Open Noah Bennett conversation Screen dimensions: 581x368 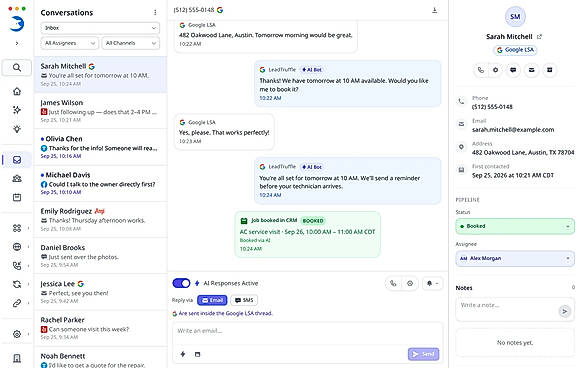(x=100, y=358)
